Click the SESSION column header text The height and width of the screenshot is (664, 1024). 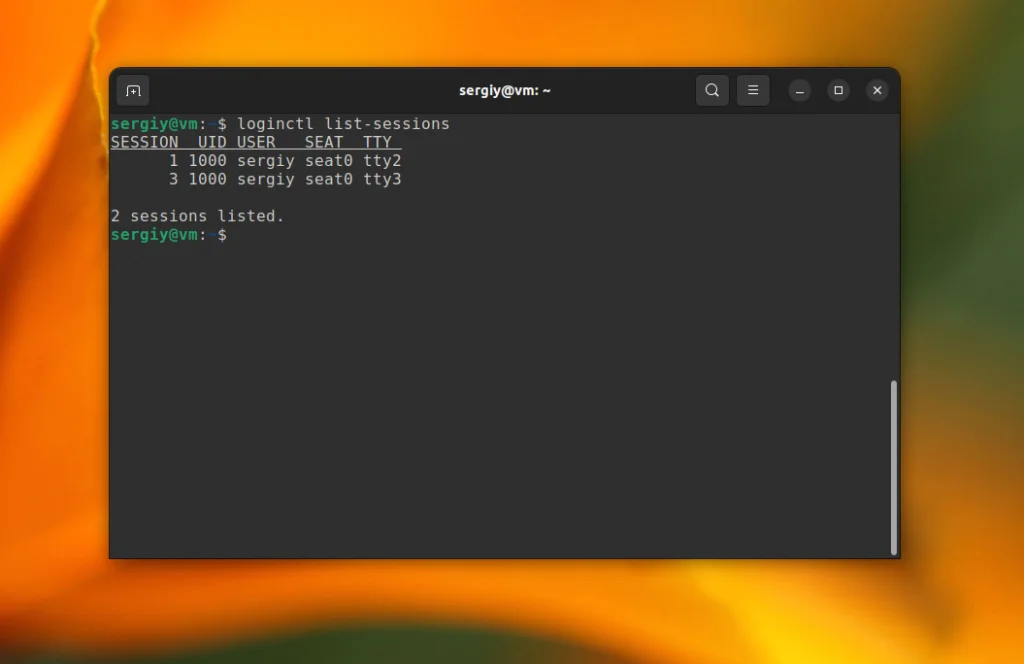[144, 142]
